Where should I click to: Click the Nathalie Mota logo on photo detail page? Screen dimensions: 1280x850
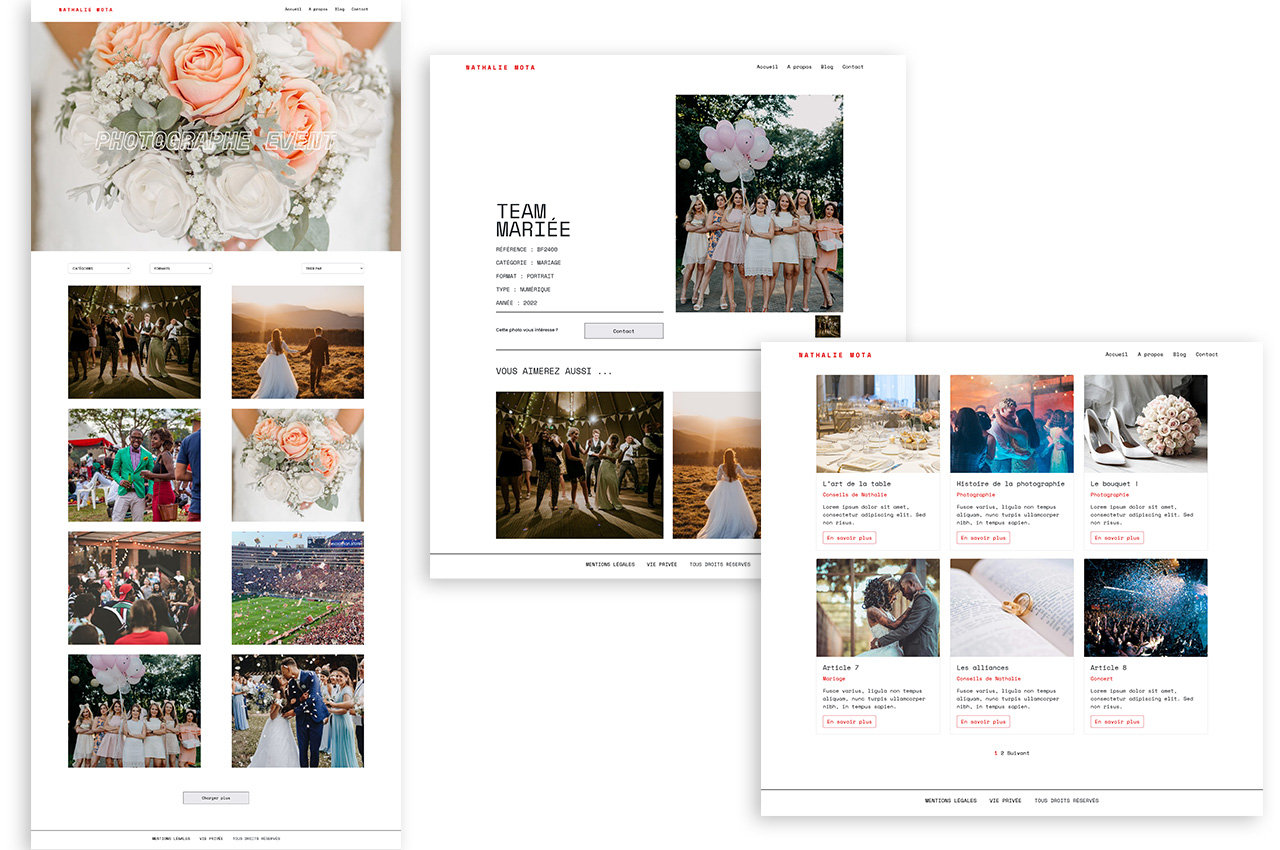click(x=500, y=68)
